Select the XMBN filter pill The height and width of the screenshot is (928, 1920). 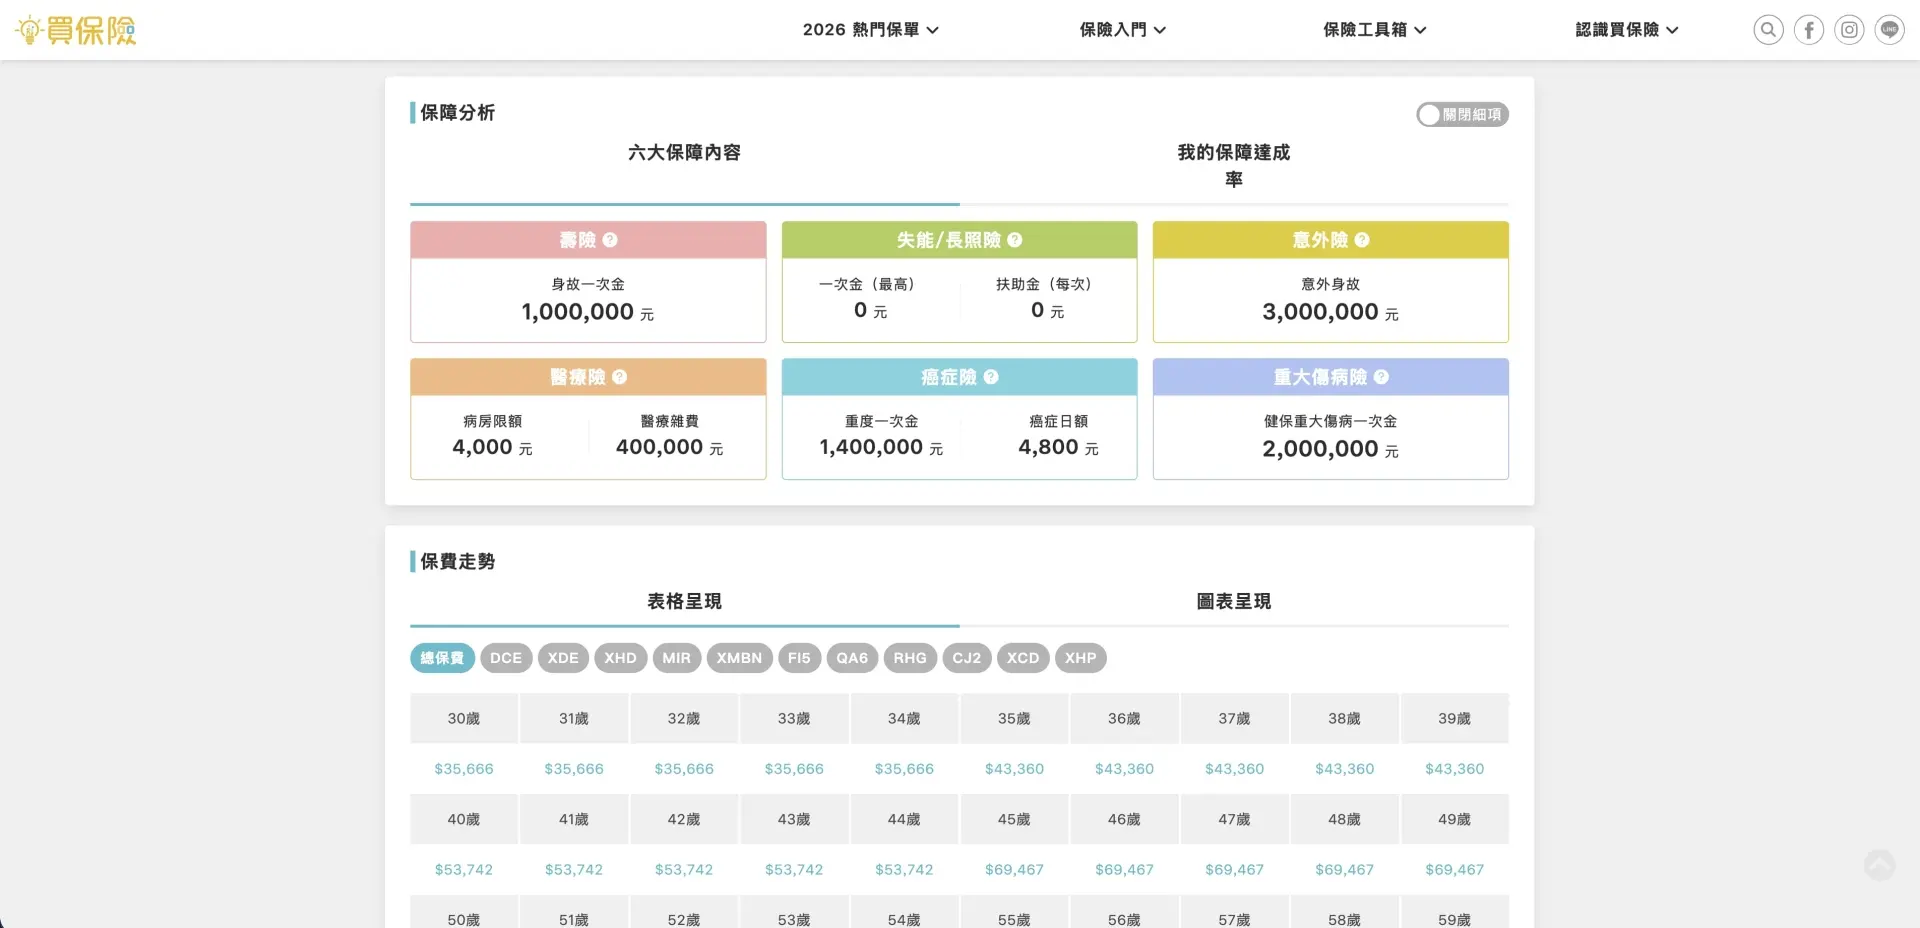point(739,658)
